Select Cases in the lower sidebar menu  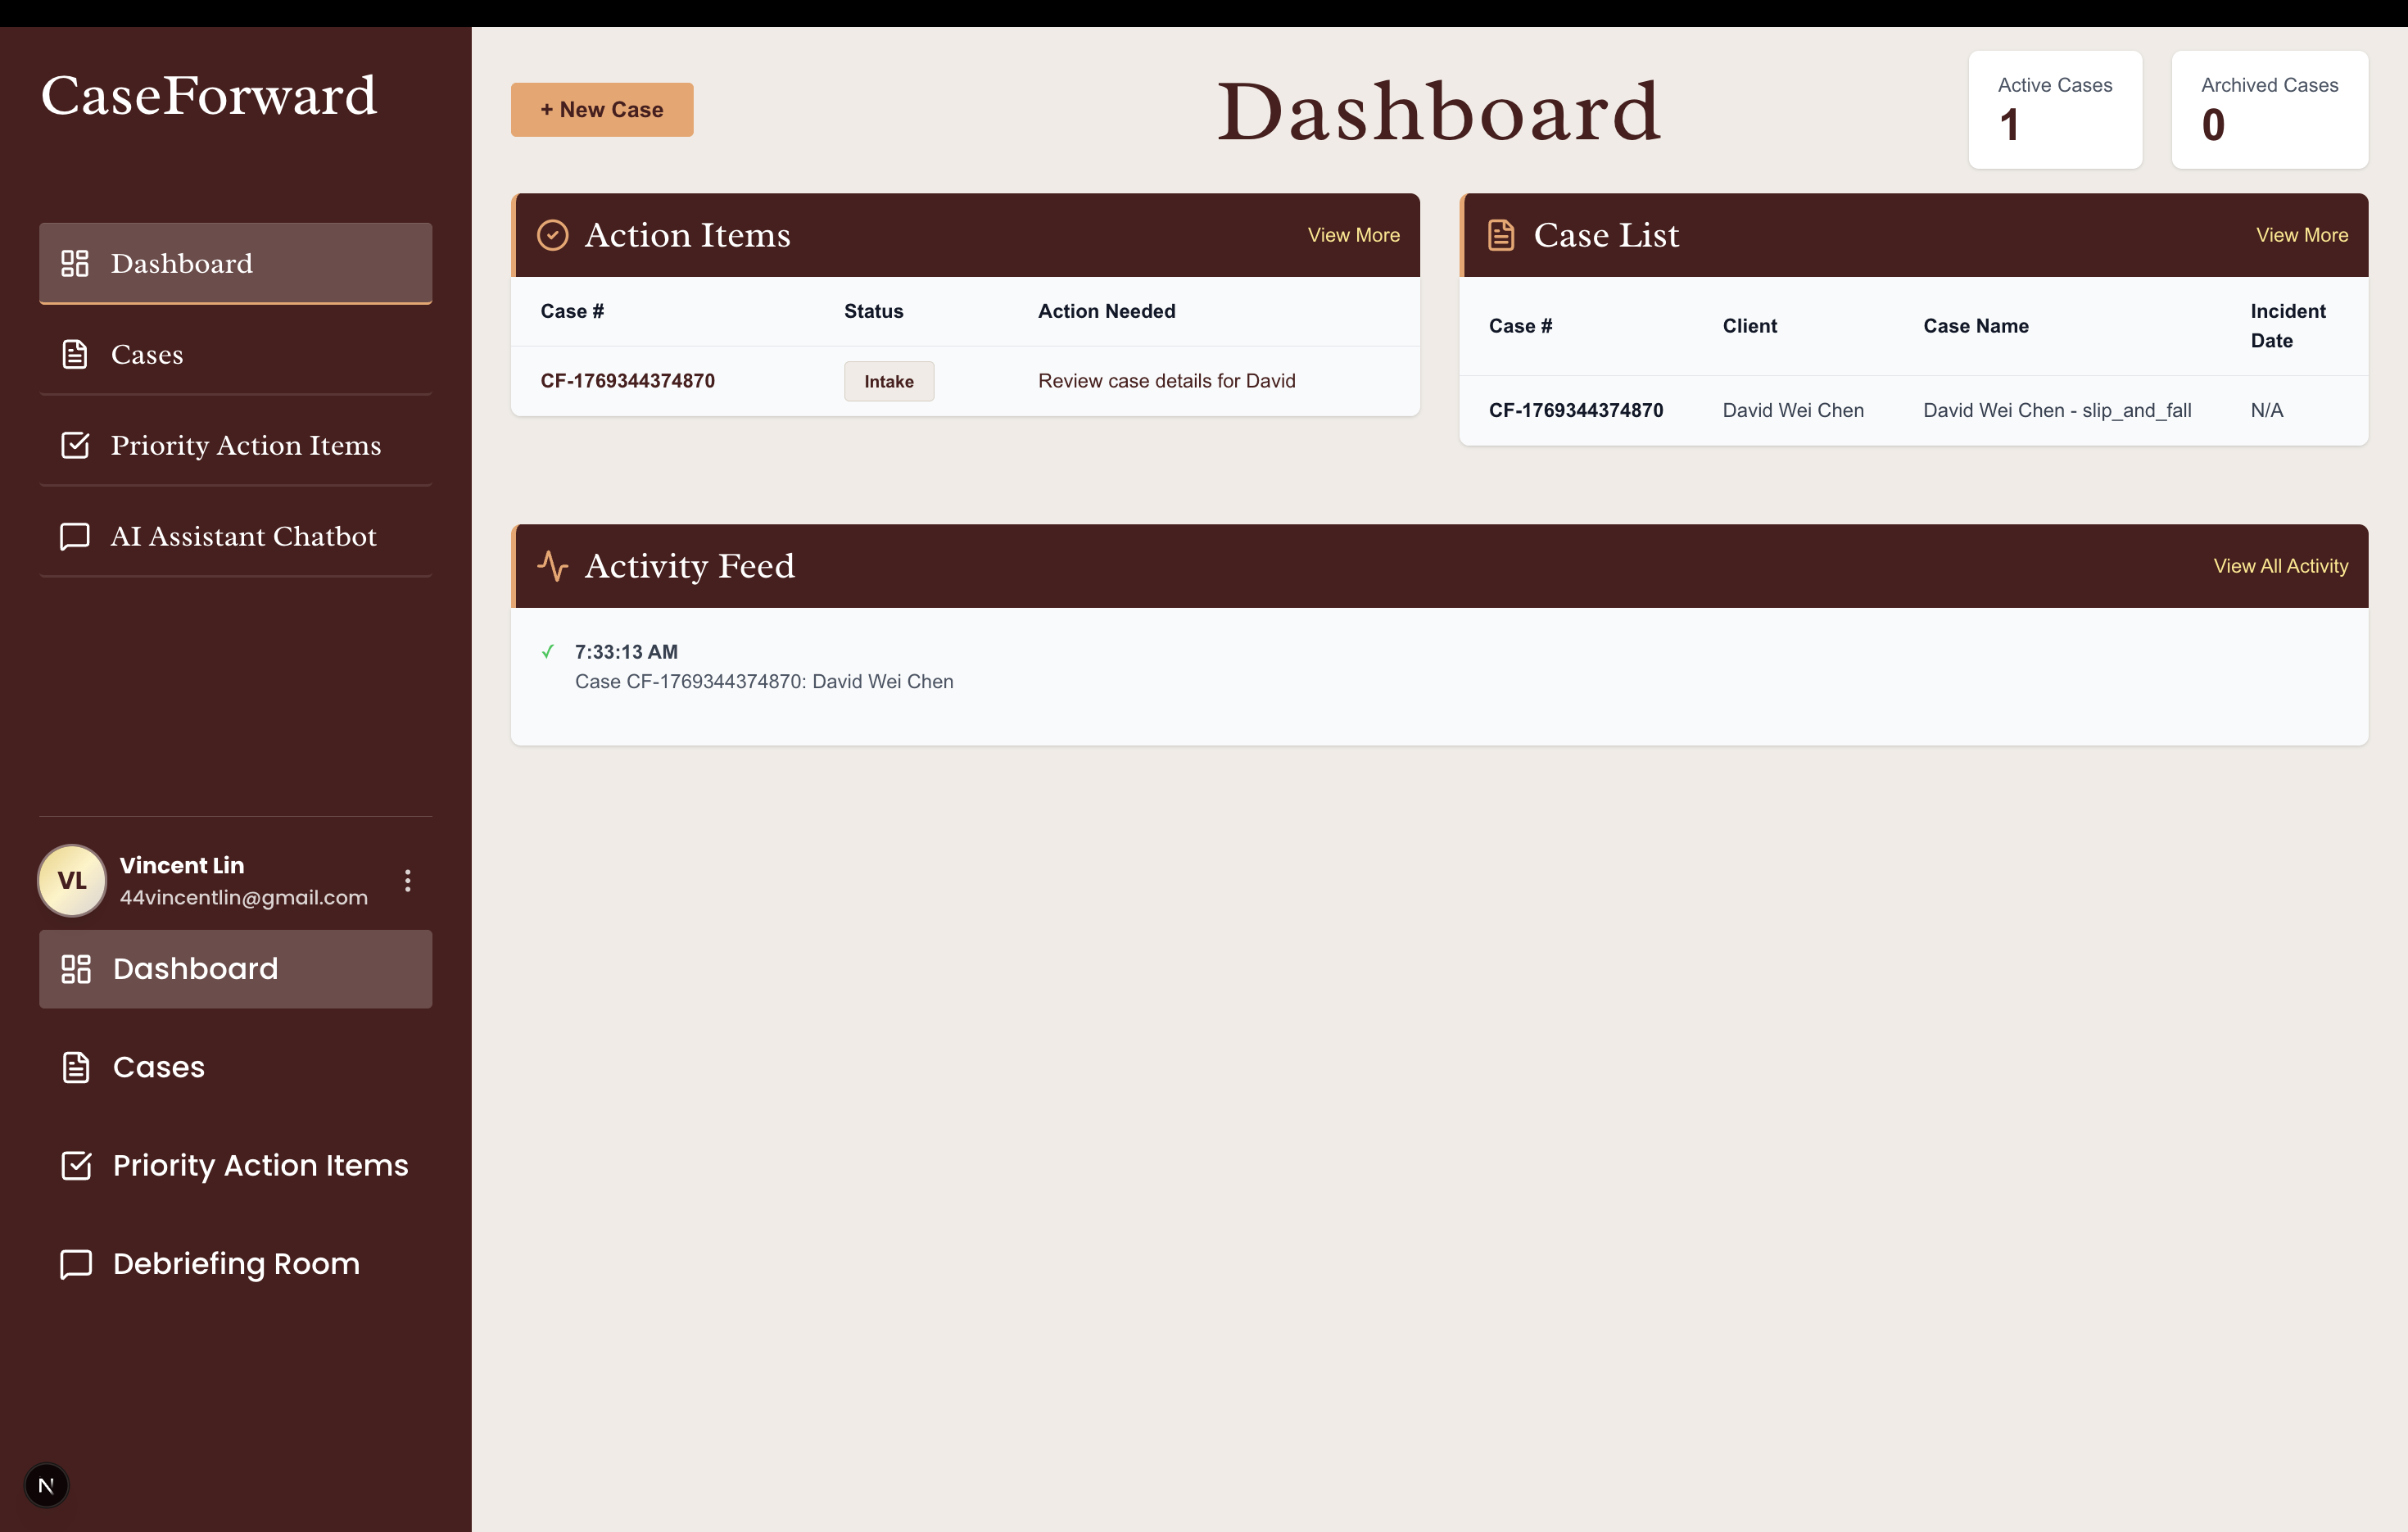click(158, 1067)
